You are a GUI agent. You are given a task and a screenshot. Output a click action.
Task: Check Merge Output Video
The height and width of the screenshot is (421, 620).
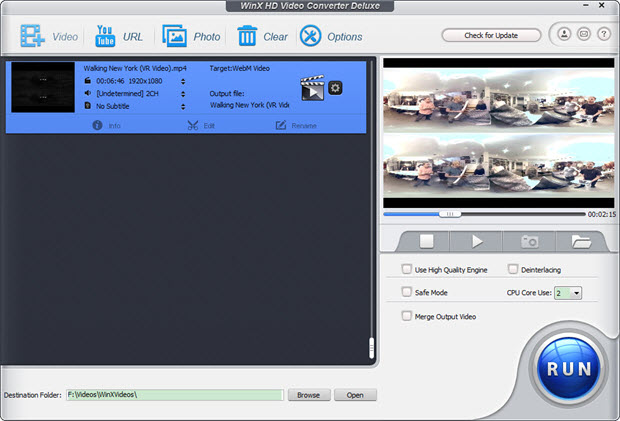pos(406,316)
